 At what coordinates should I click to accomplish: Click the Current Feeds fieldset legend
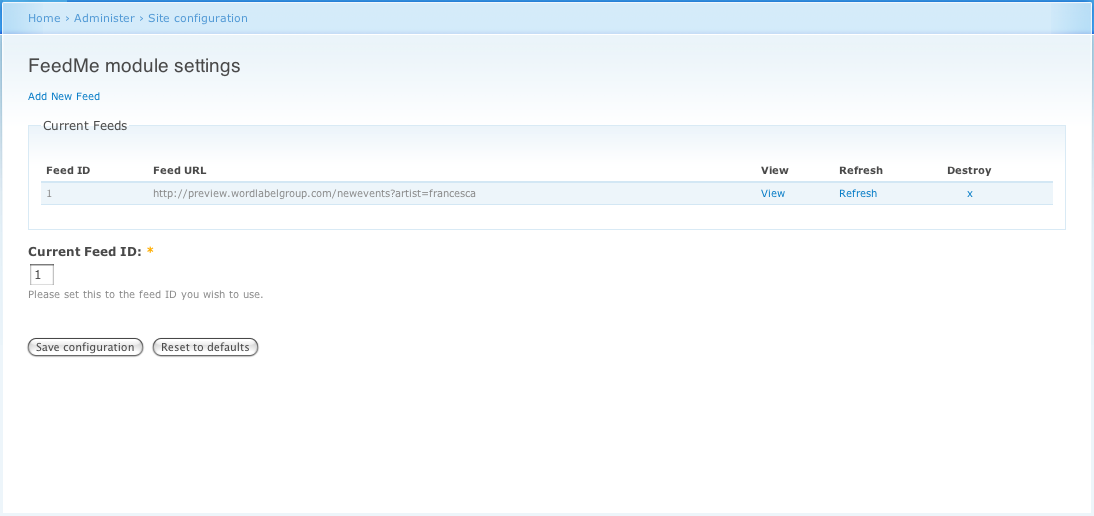tap(85, 126)
